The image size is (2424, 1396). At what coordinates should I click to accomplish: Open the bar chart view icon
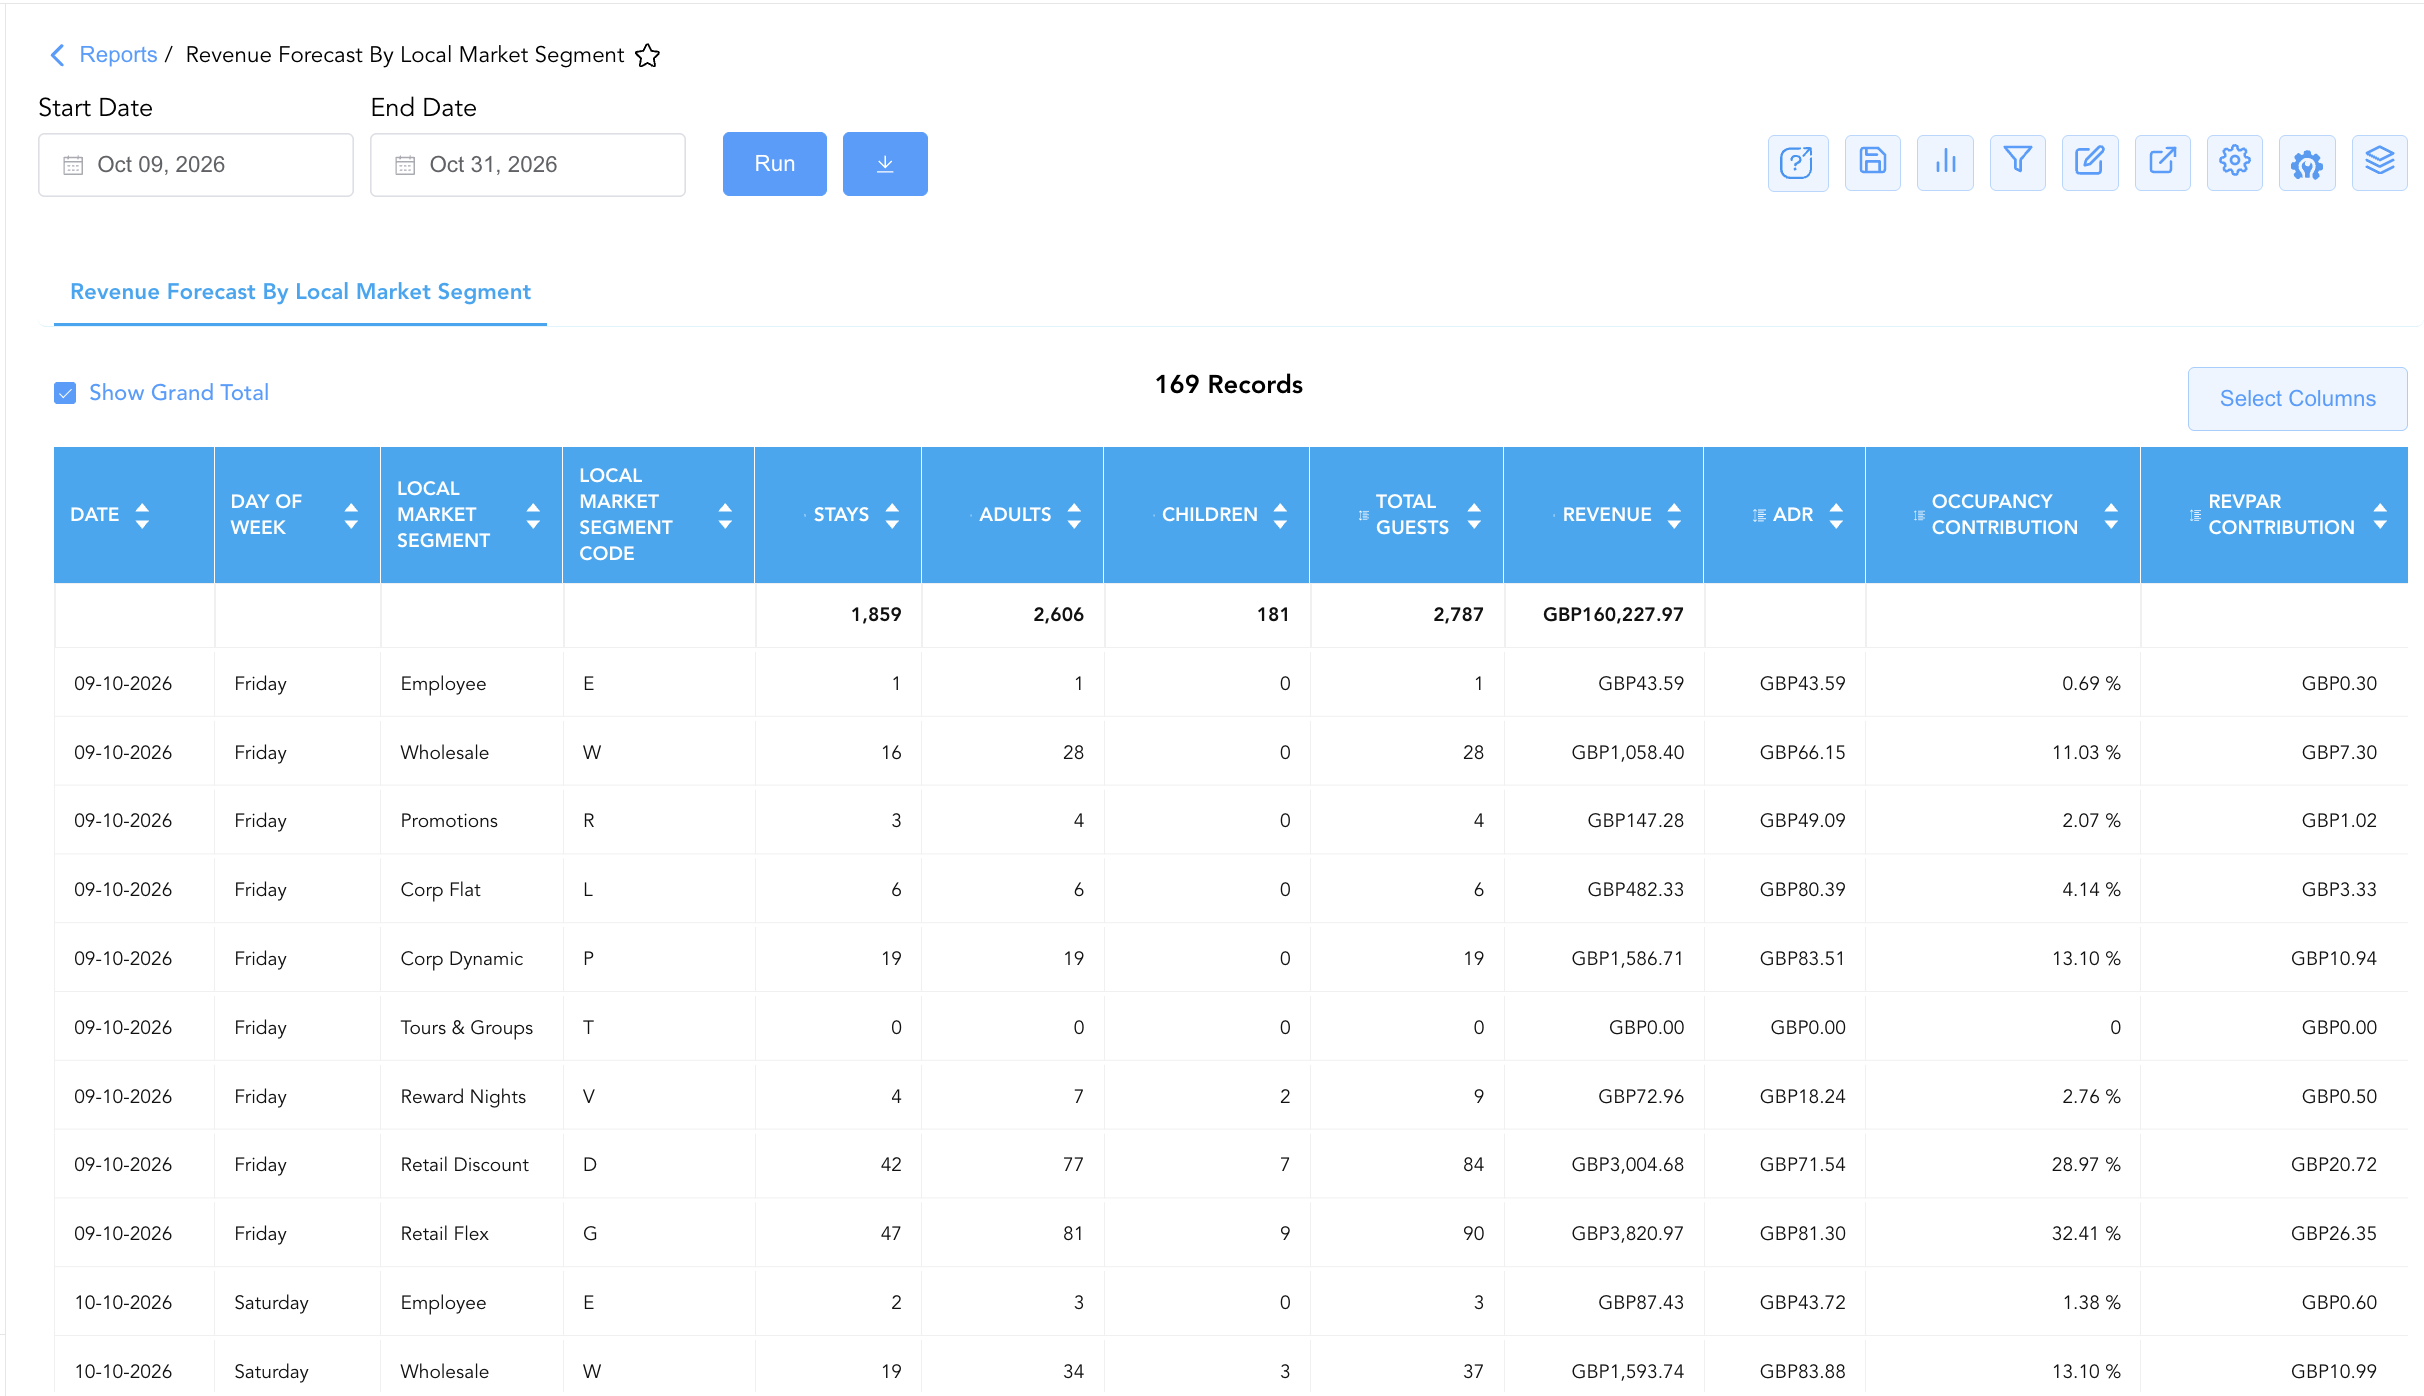[x=1945, y=163]
